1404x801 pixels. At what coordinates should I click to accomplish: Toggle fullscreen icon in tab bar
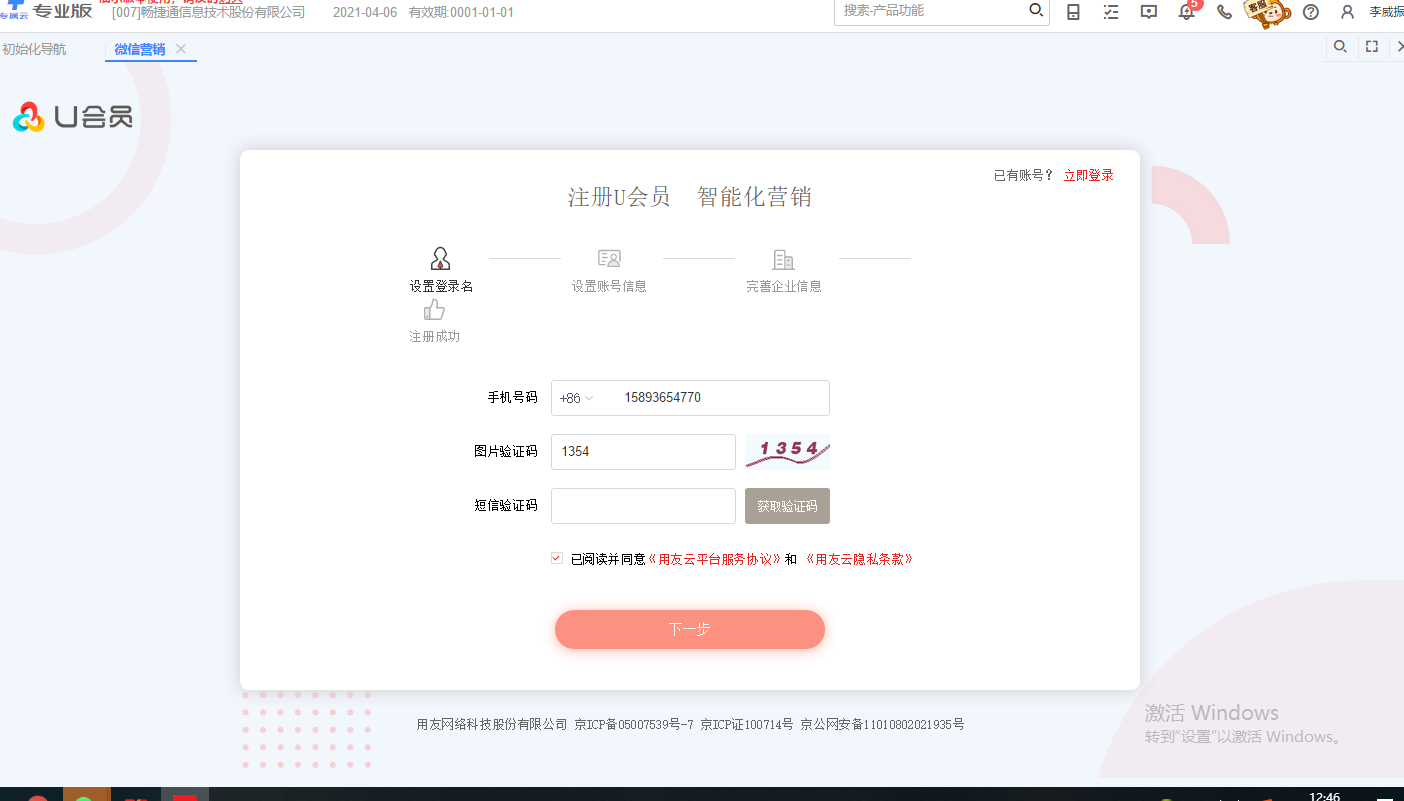point(1372,46)
